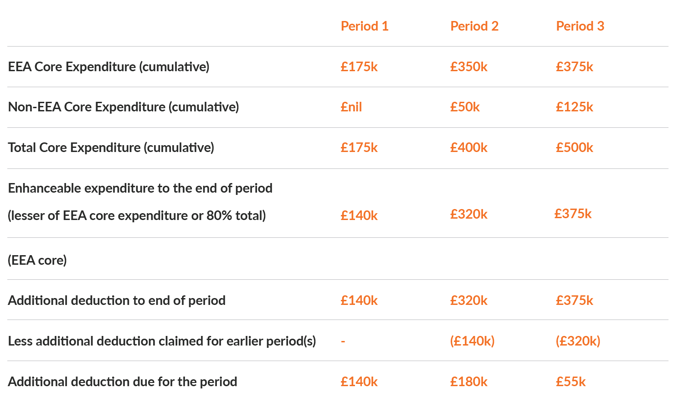Click the (£140k) earlier-period deduction value
684x413 pixels.
(x=472, y=341)
